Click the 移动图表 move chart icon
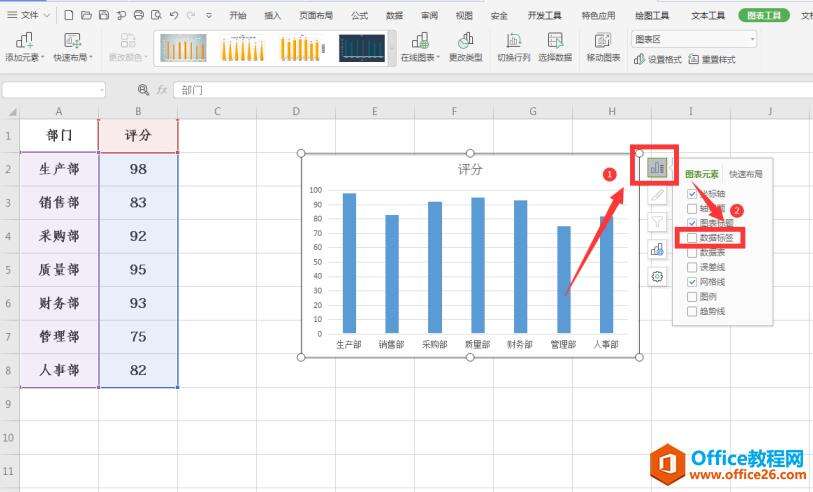 (603, 46)
